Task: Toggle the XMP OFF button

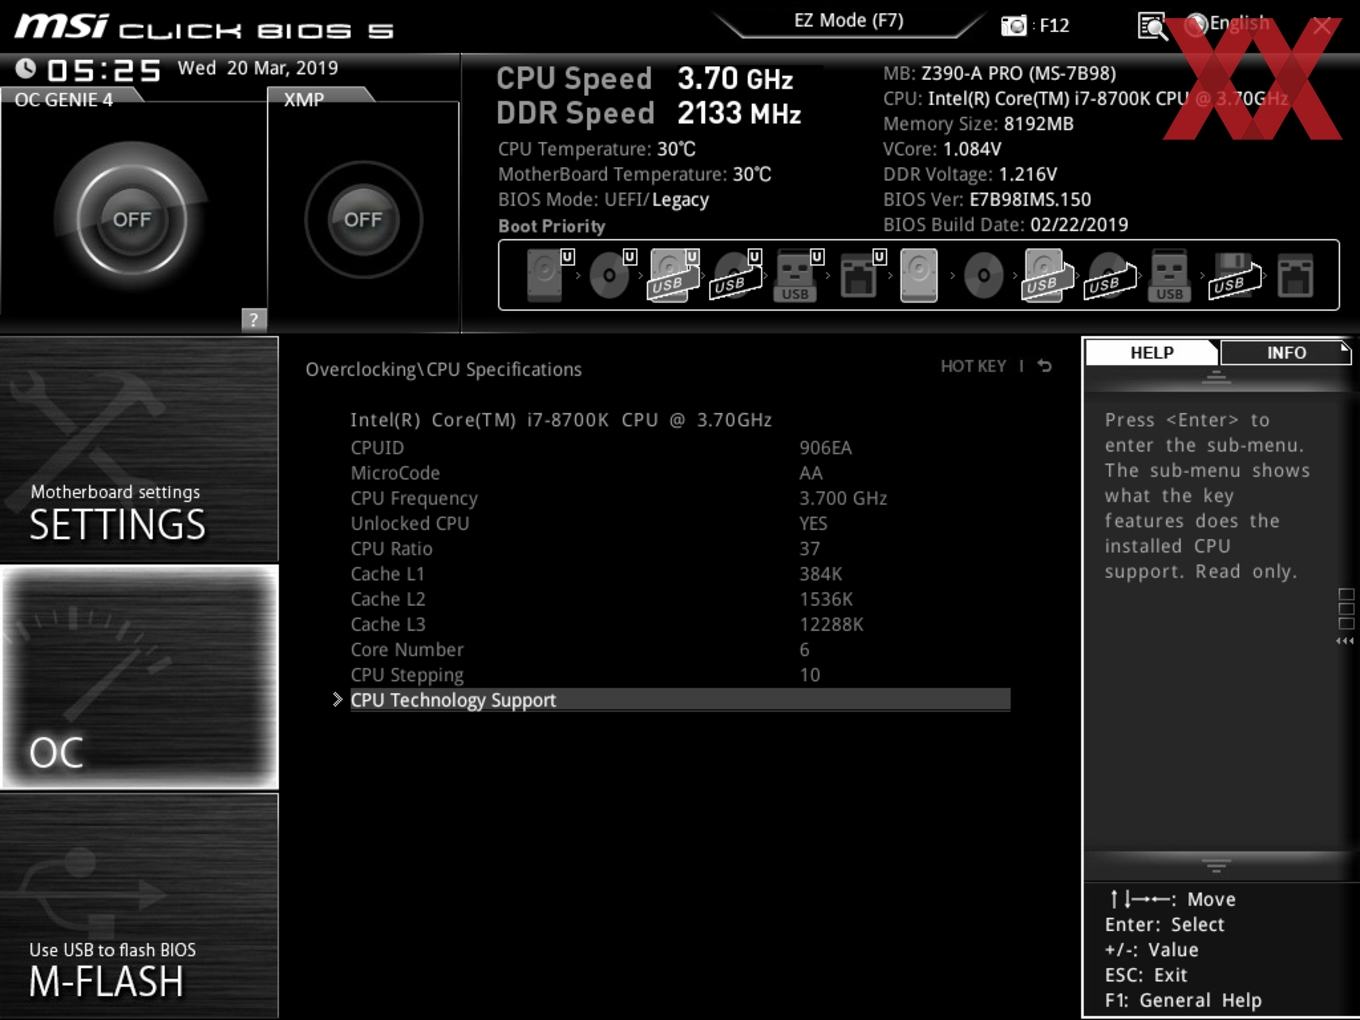Action: click(x=363, y=219)
